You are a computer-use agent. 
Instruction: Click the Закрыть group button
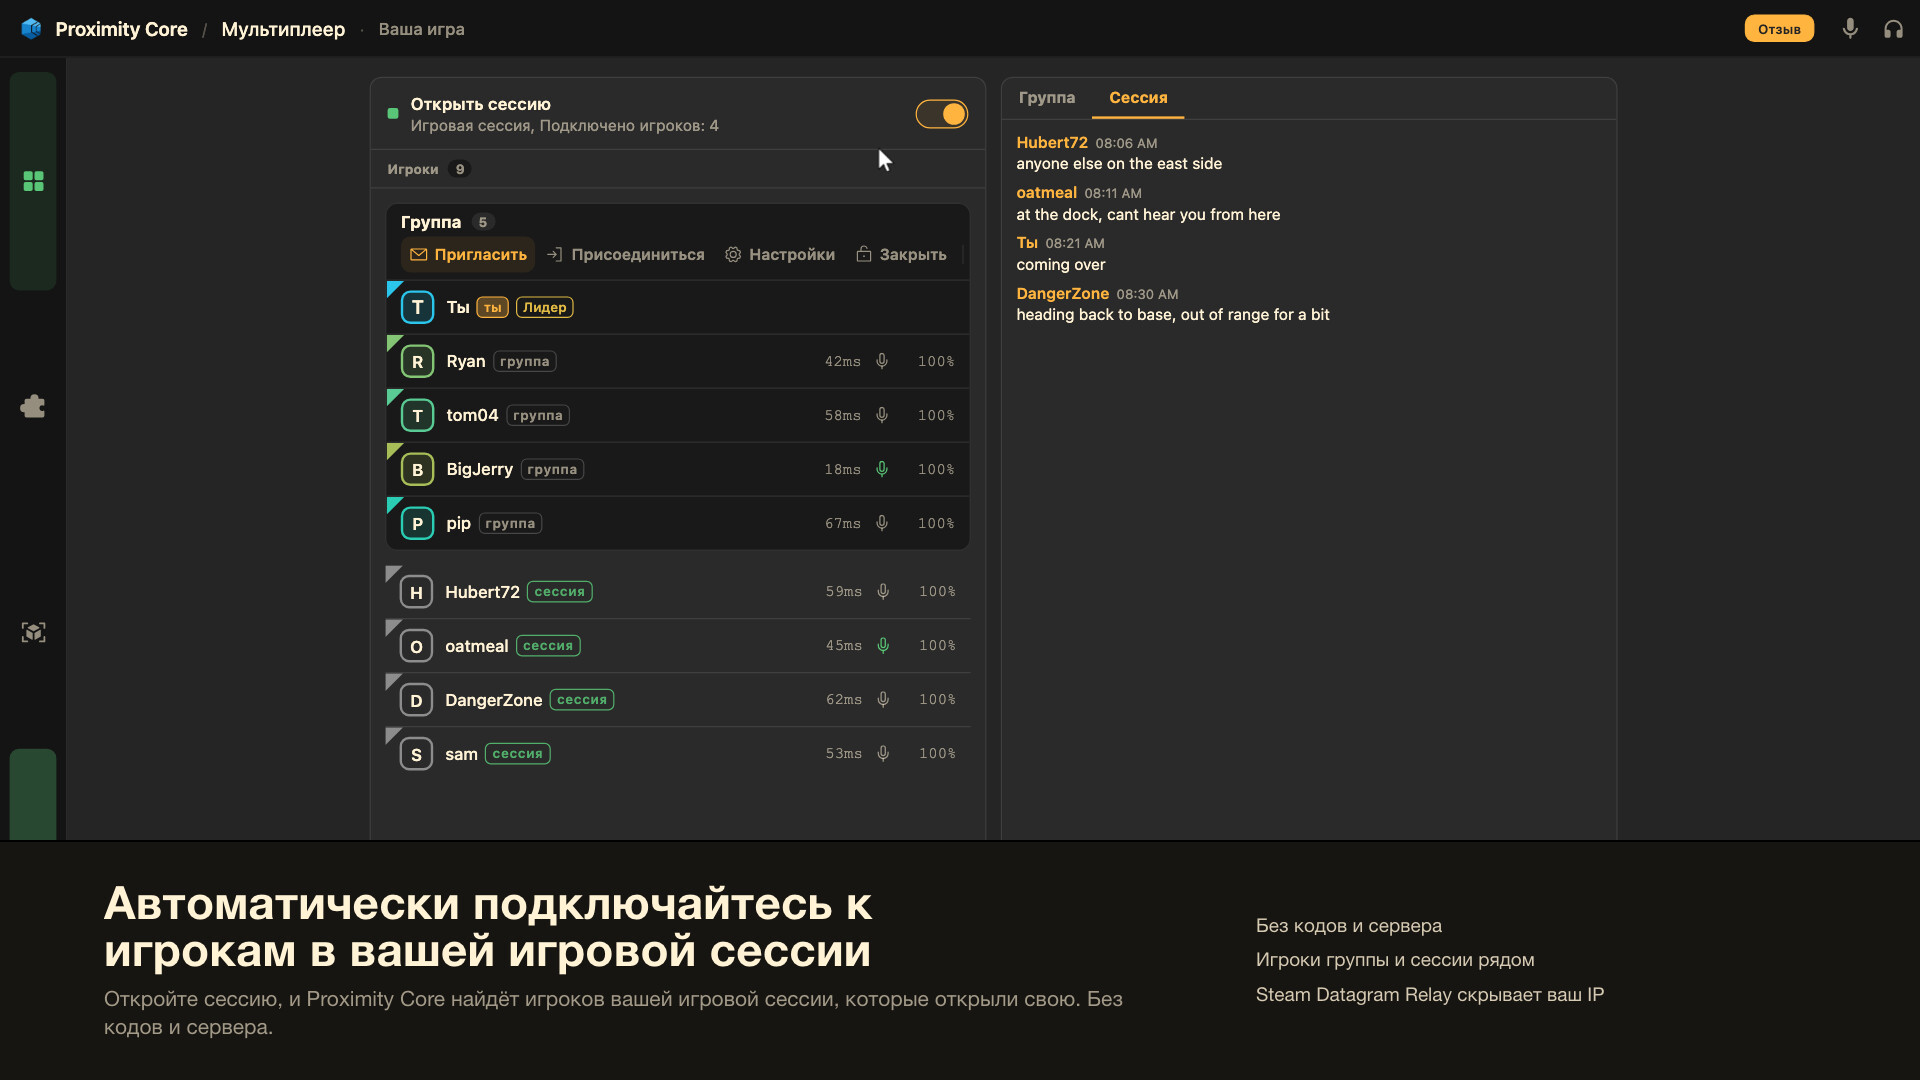tap(901, 255)
